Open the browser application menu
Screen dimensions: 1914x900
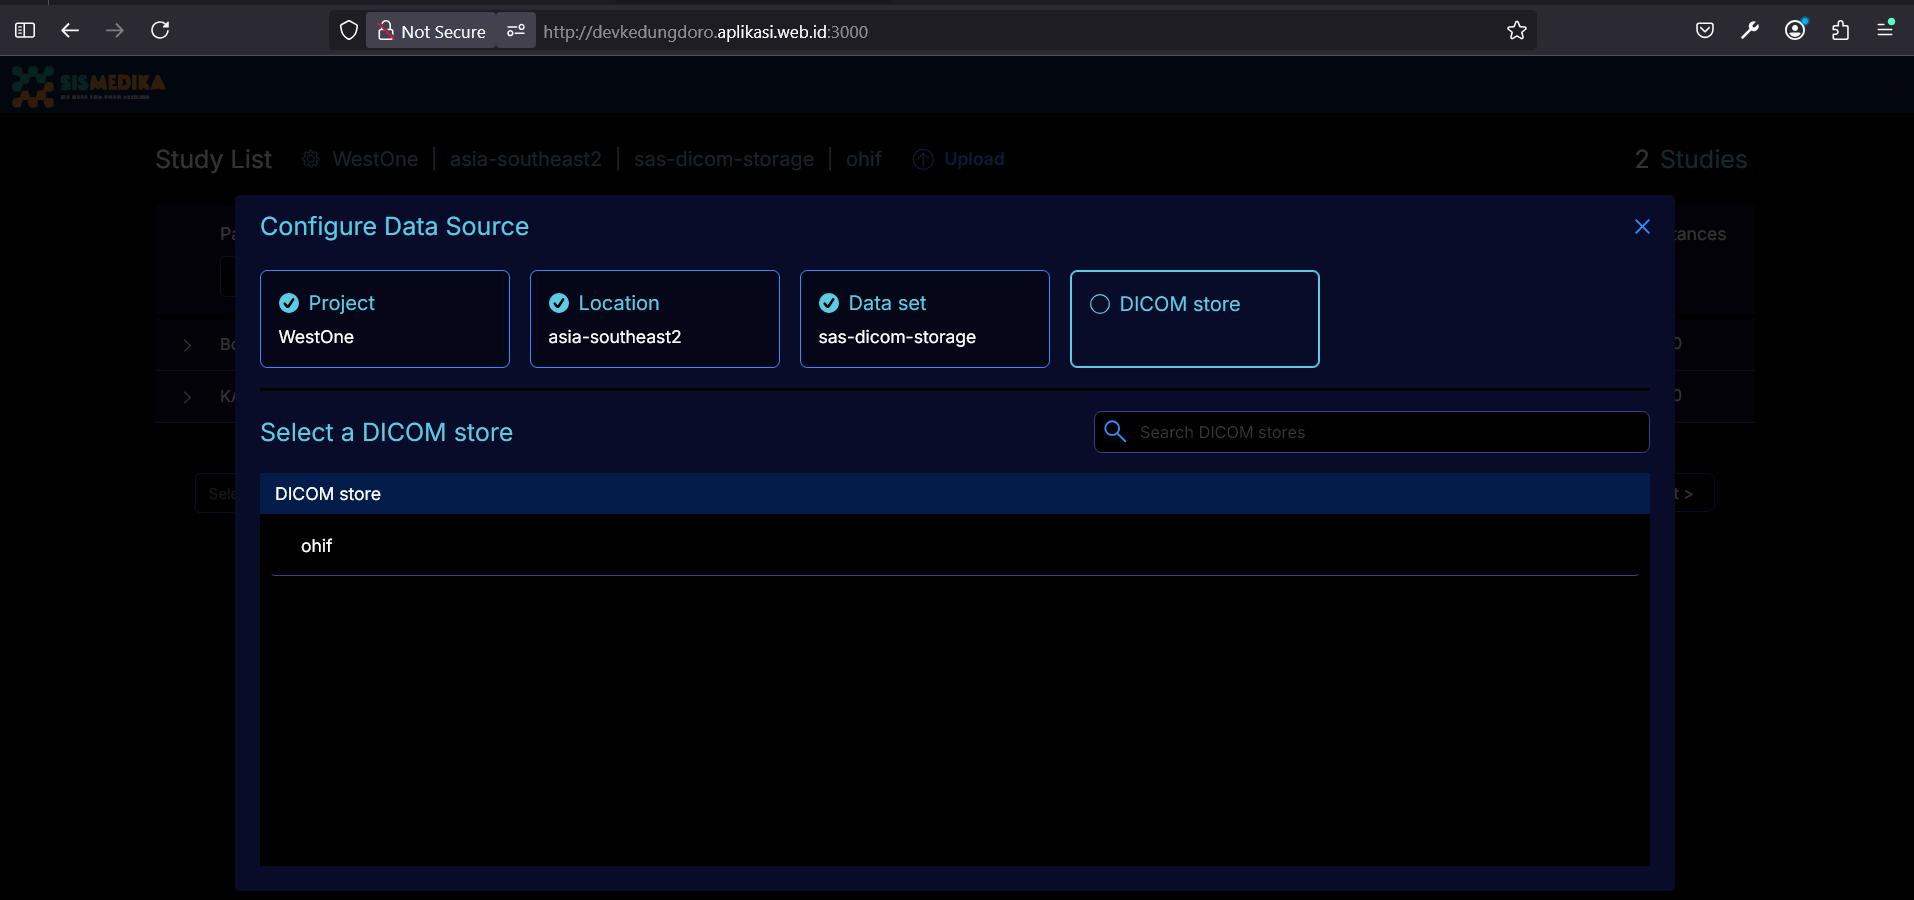(x=1885, y=30)
